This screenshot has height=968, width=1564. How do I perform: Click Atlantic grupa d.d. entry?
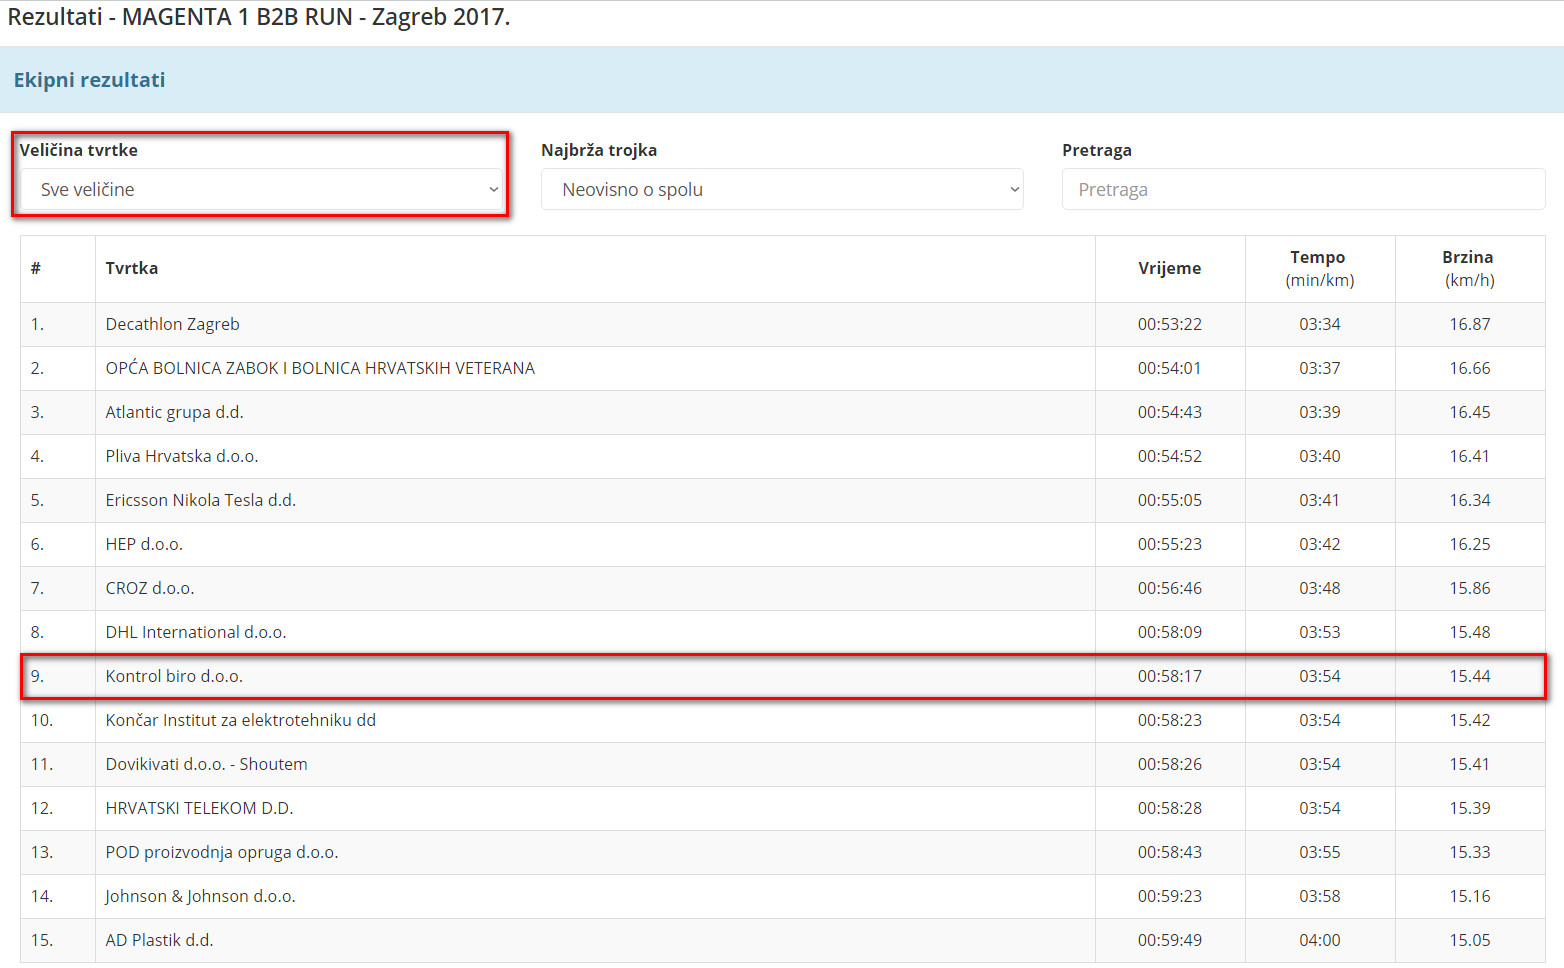[x=175, y=412]
